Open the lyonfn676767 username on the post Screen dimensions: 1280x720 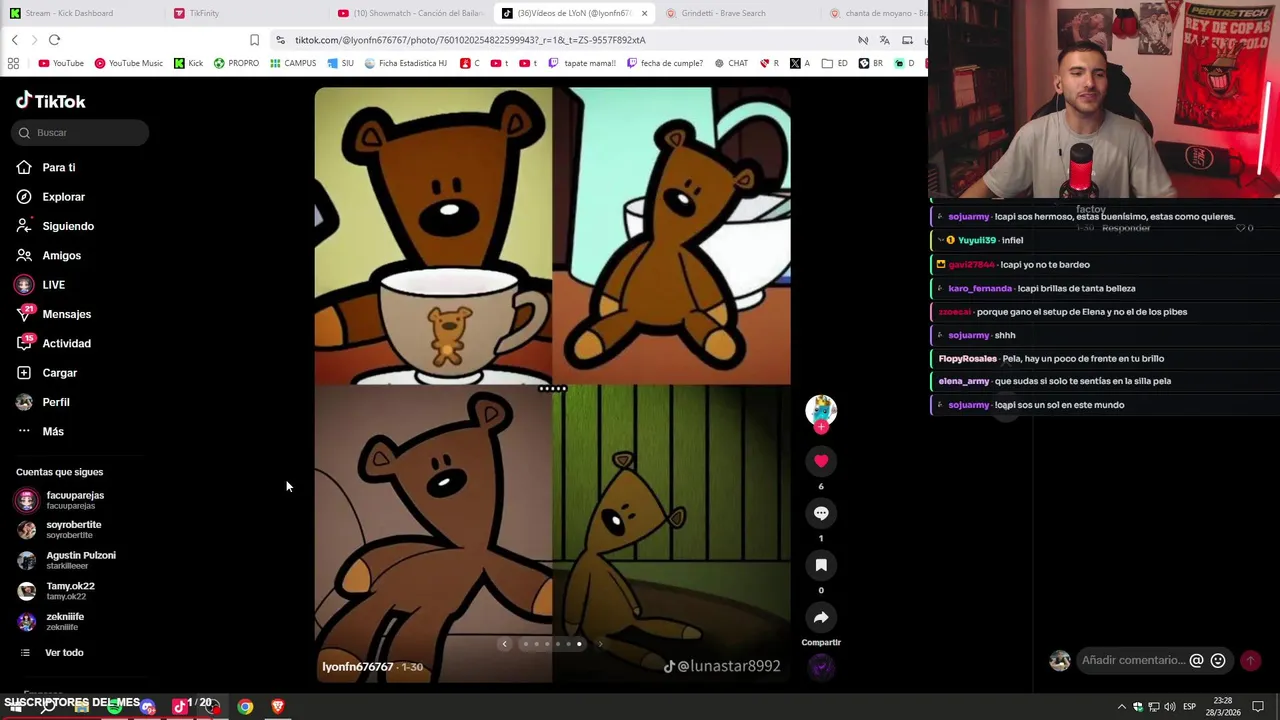point(357,667)
